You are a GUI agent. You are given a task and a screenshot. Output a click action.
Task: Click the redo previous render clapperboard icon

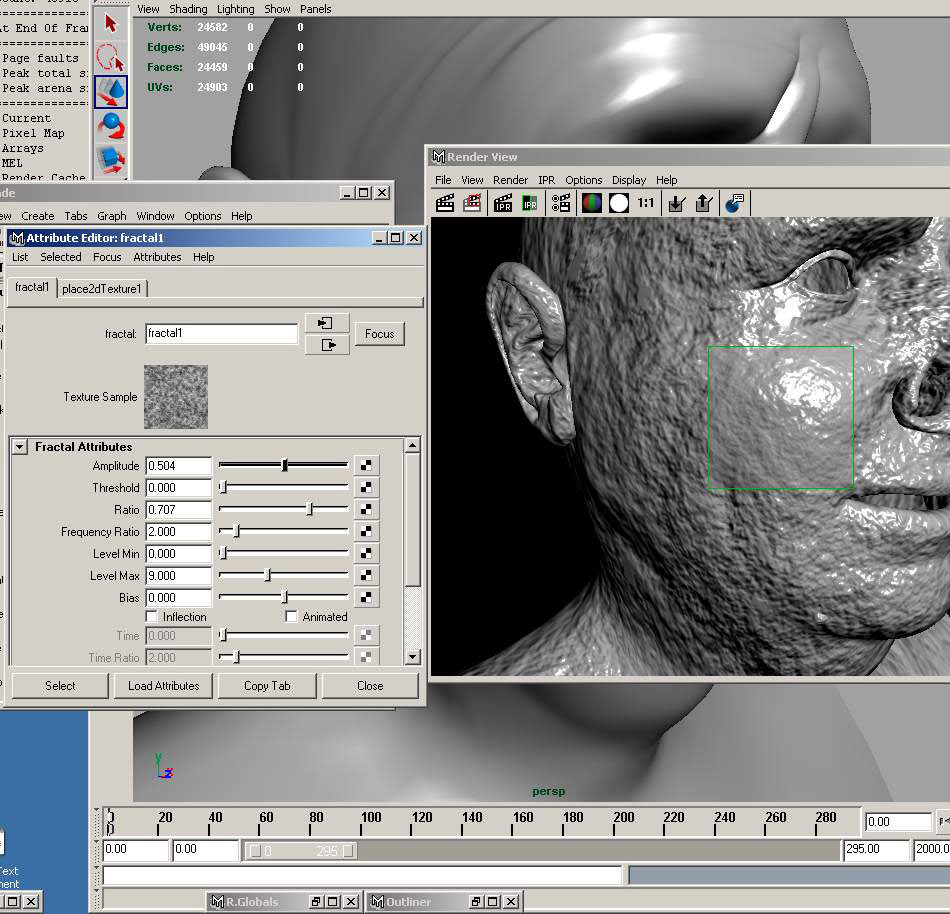point(445,203)
